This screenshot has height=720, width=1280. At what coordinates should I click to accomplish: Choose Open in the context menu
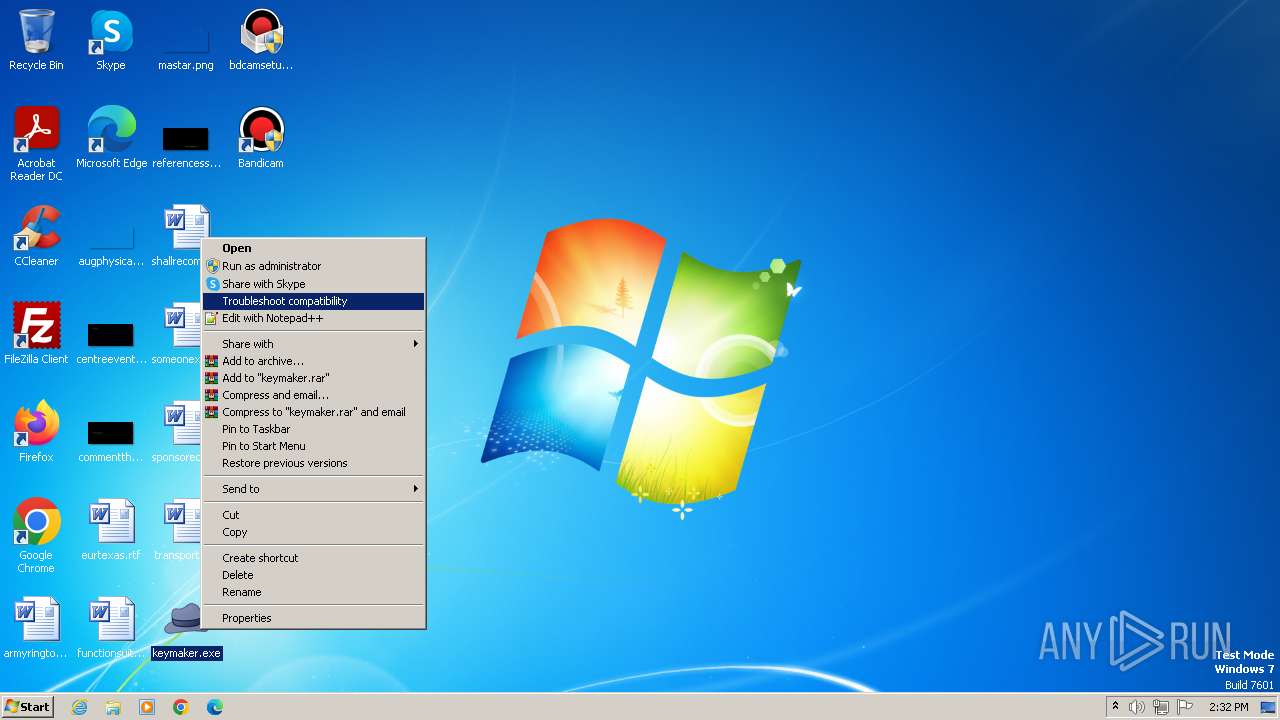pyautogui.click(x=314, y=248)
